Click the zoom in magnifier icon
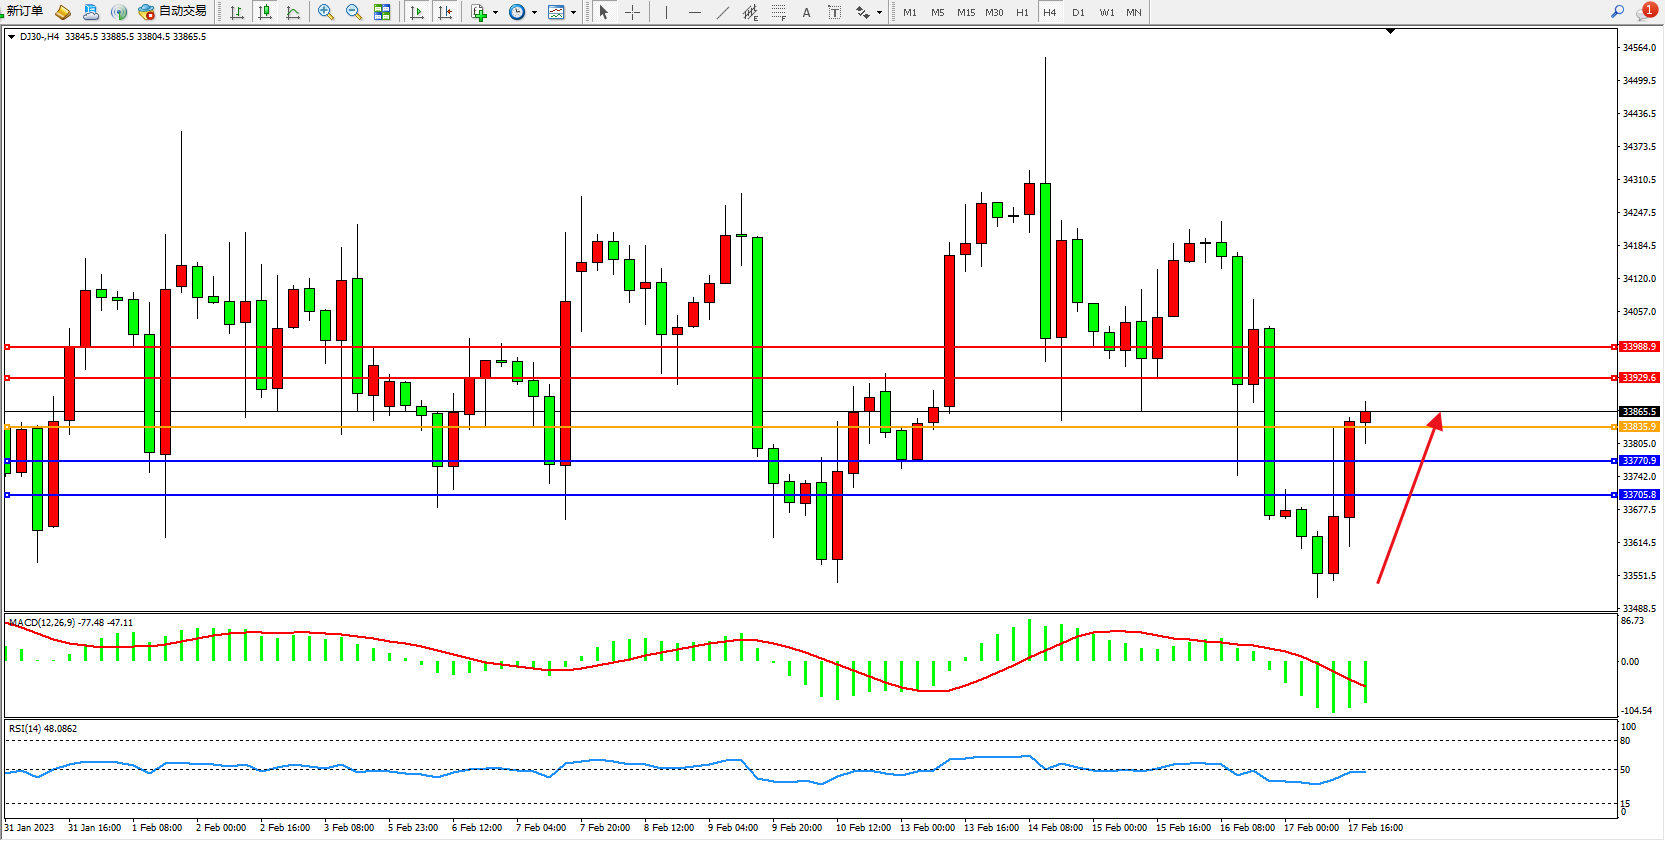 point(325,12)
